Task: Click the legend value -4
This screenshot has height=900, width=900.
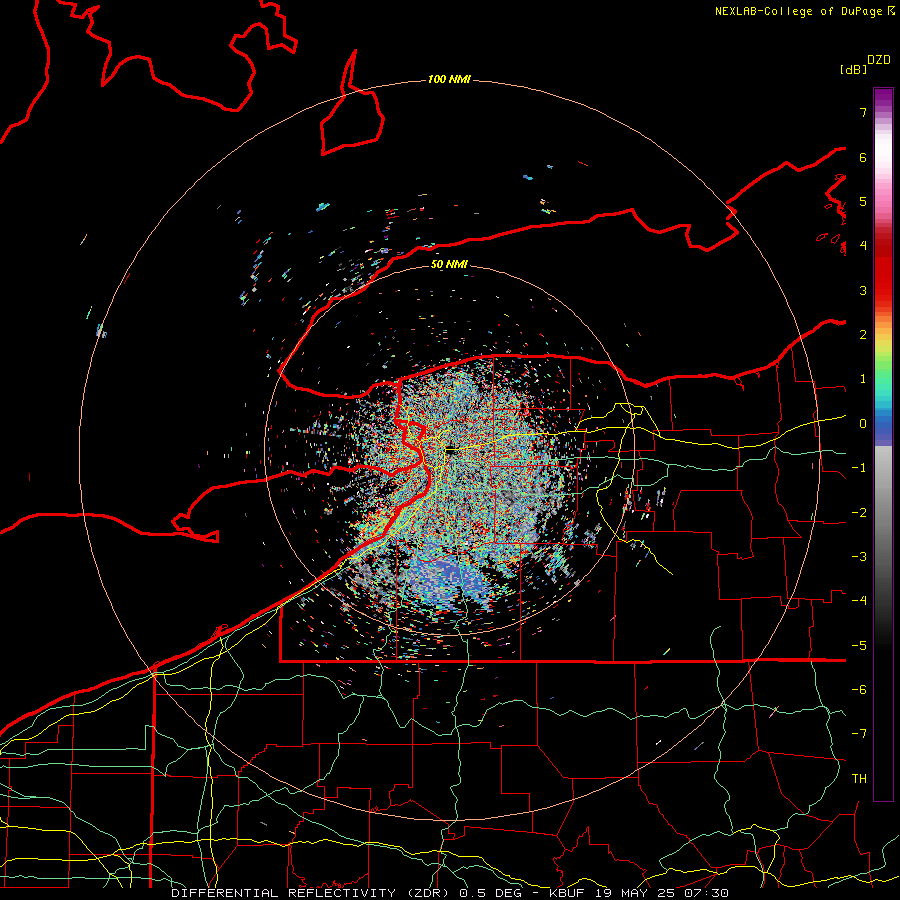Action: [x=859, y=601]
